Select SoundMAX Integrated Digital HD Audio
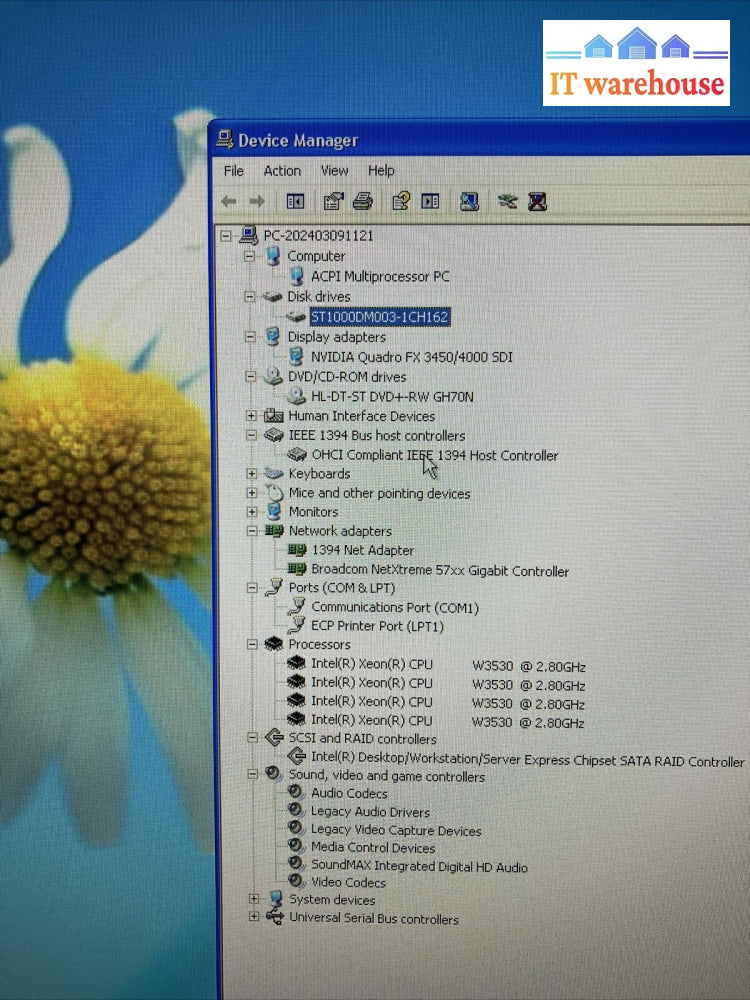 point(419,867)
